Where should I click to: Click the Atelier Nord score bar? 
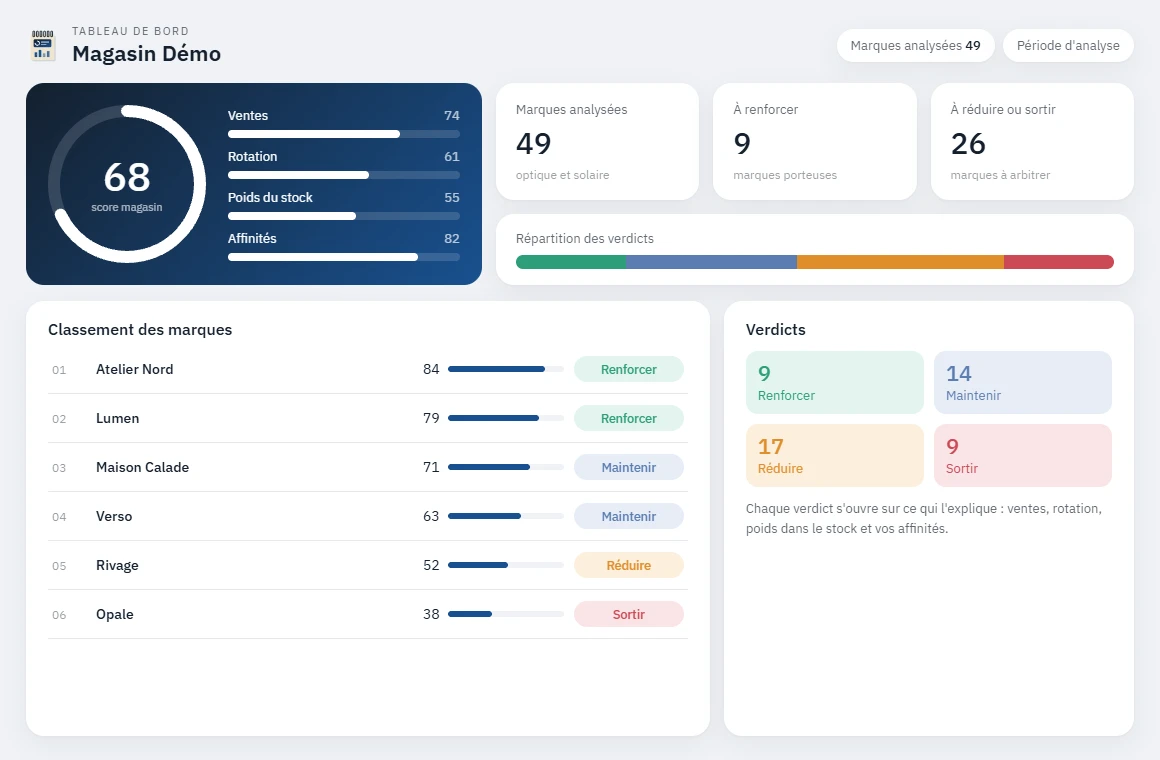[x=506, y=369]
